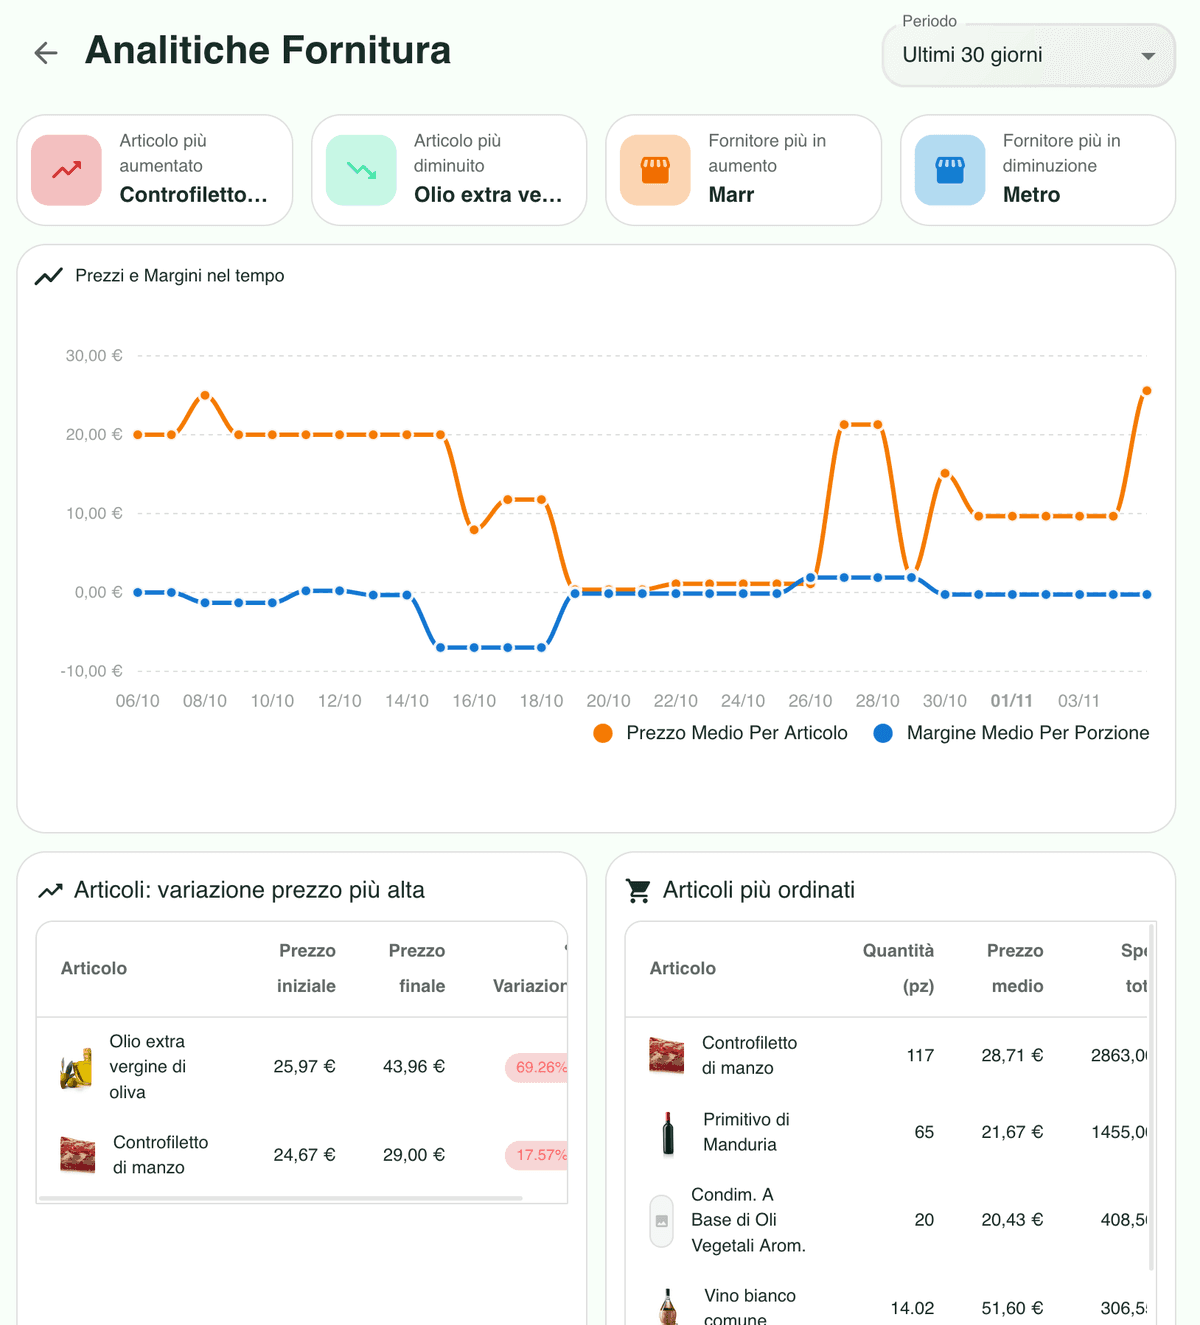The image size is (1200, 1325).
Task: Click the red trending-up icon for Articolo più aumentato
Action: [x=67, y=170]
